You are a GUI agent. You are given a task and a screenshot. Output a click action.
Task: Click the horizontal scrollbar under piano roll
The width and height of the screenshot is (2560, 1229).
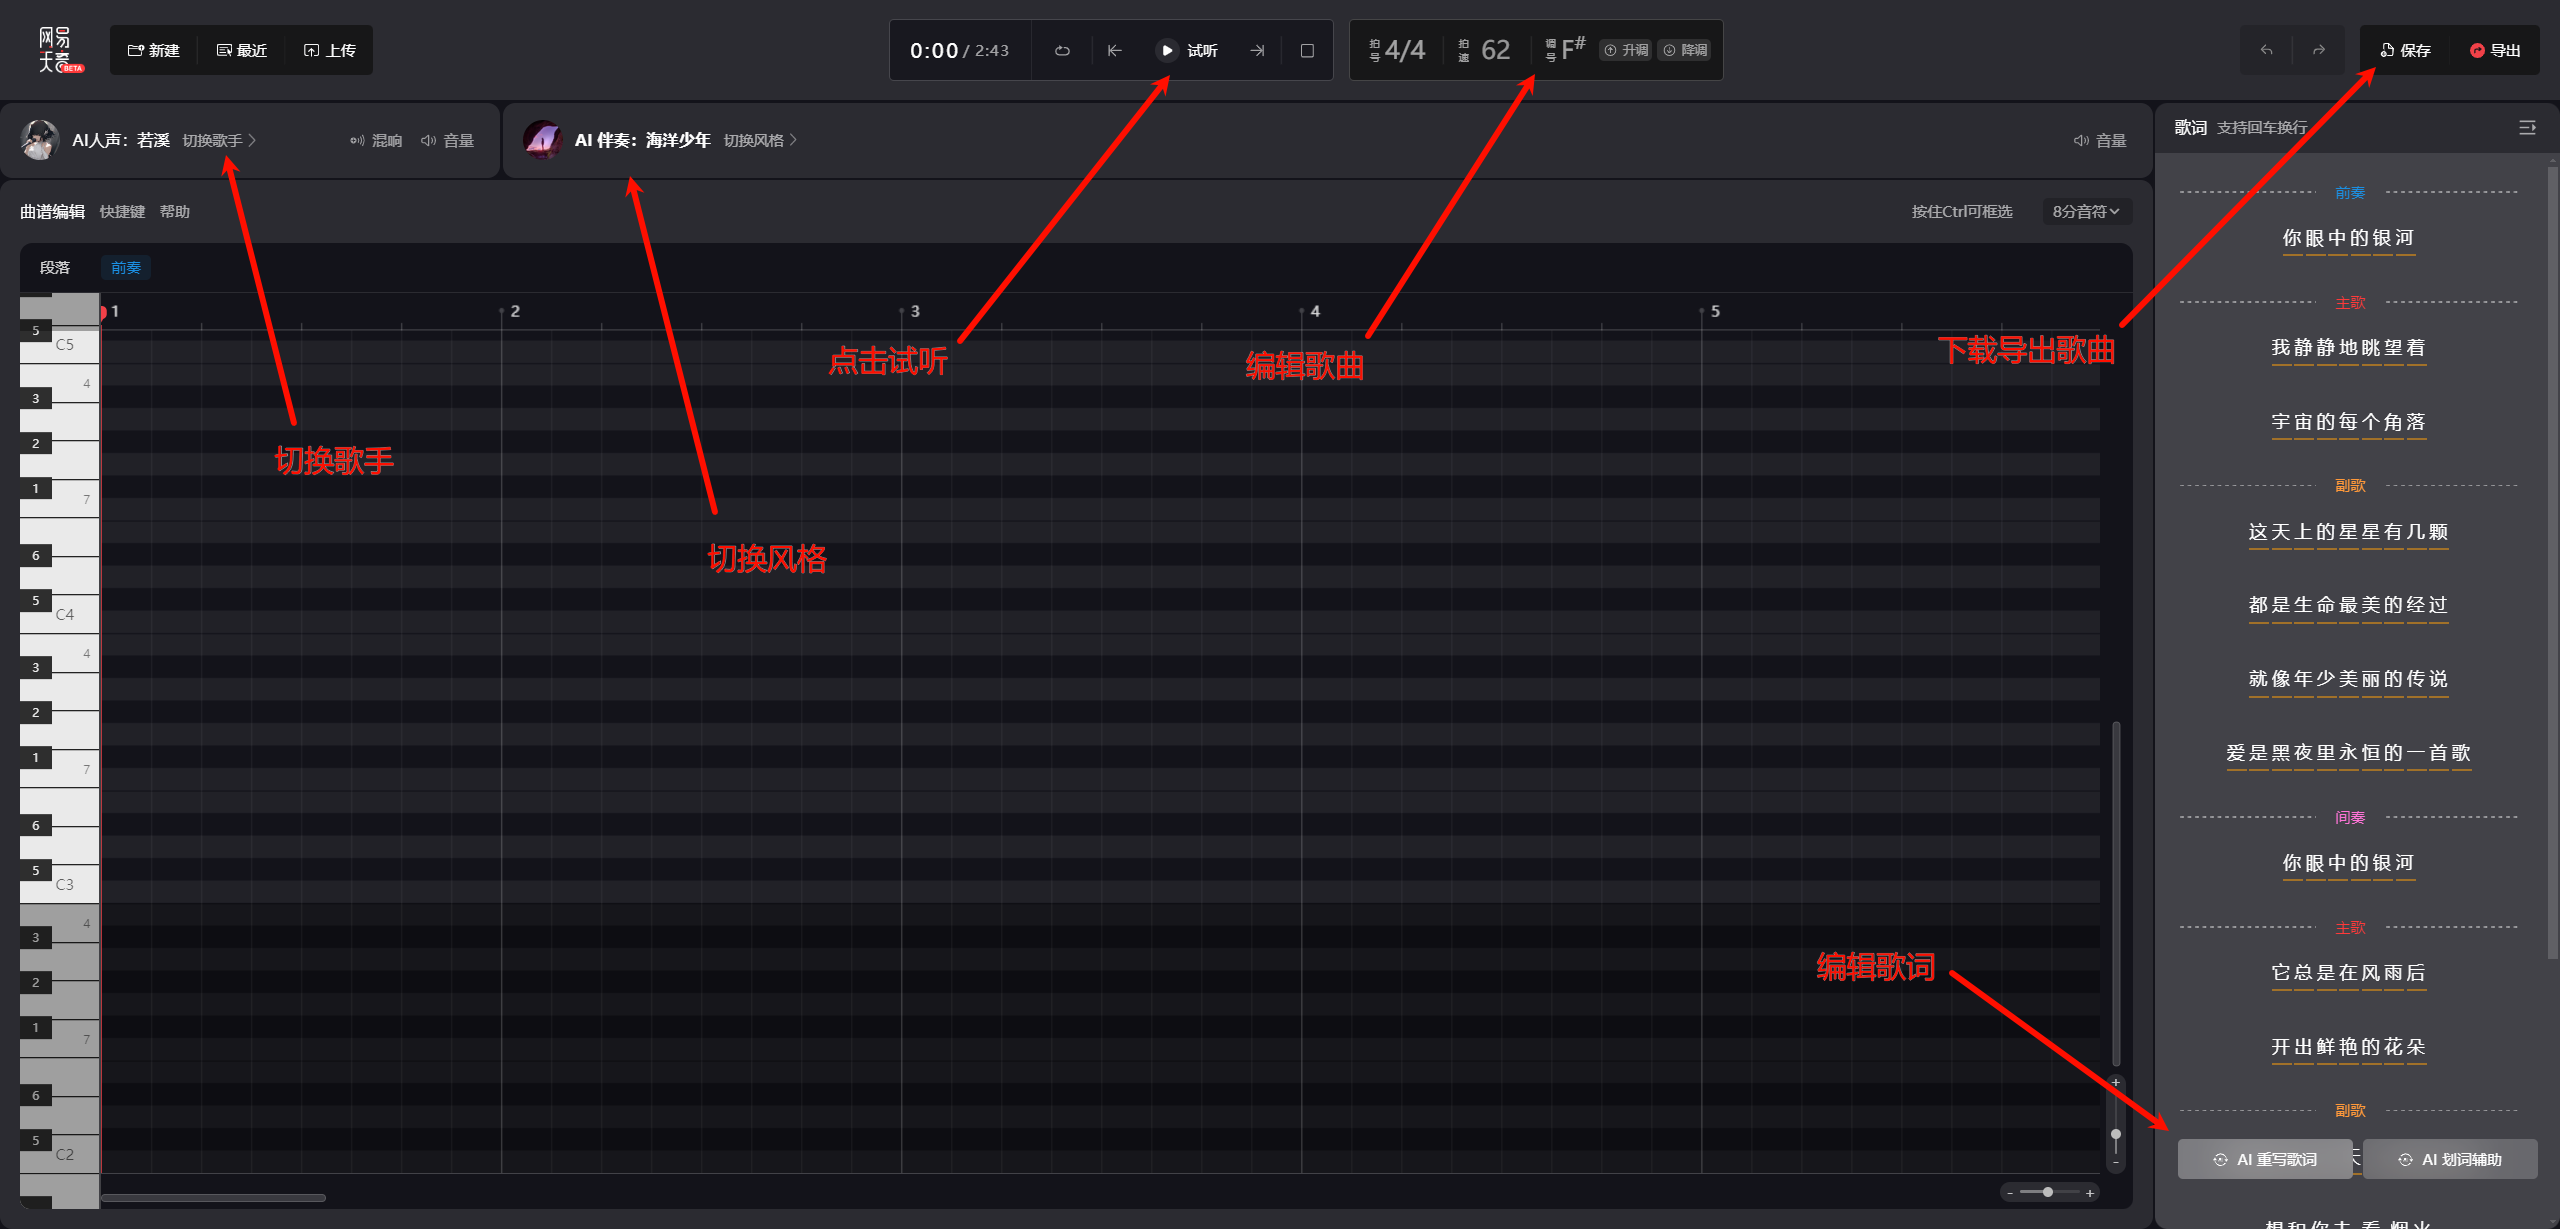tap(213, 1197)
